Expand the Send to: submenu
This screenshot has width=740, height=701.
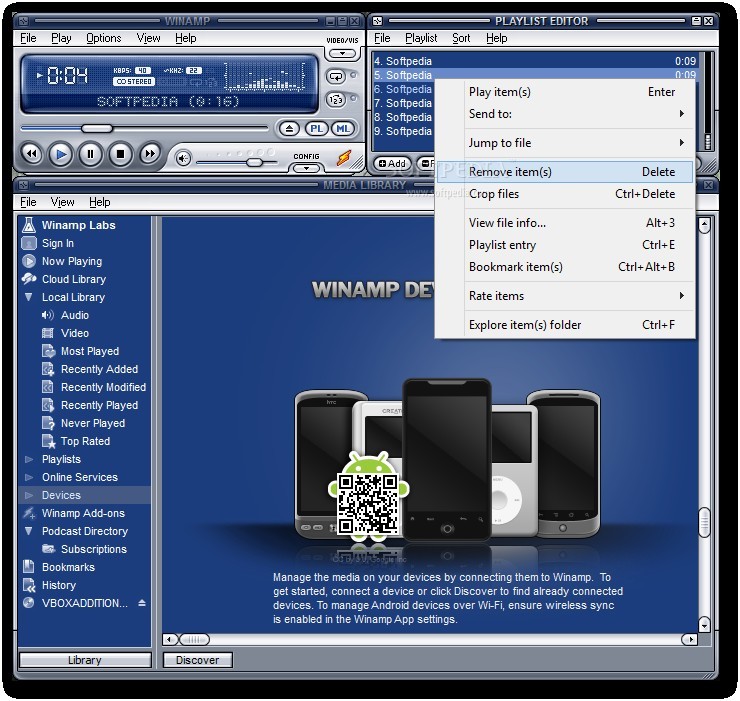(x=564, y=114)
